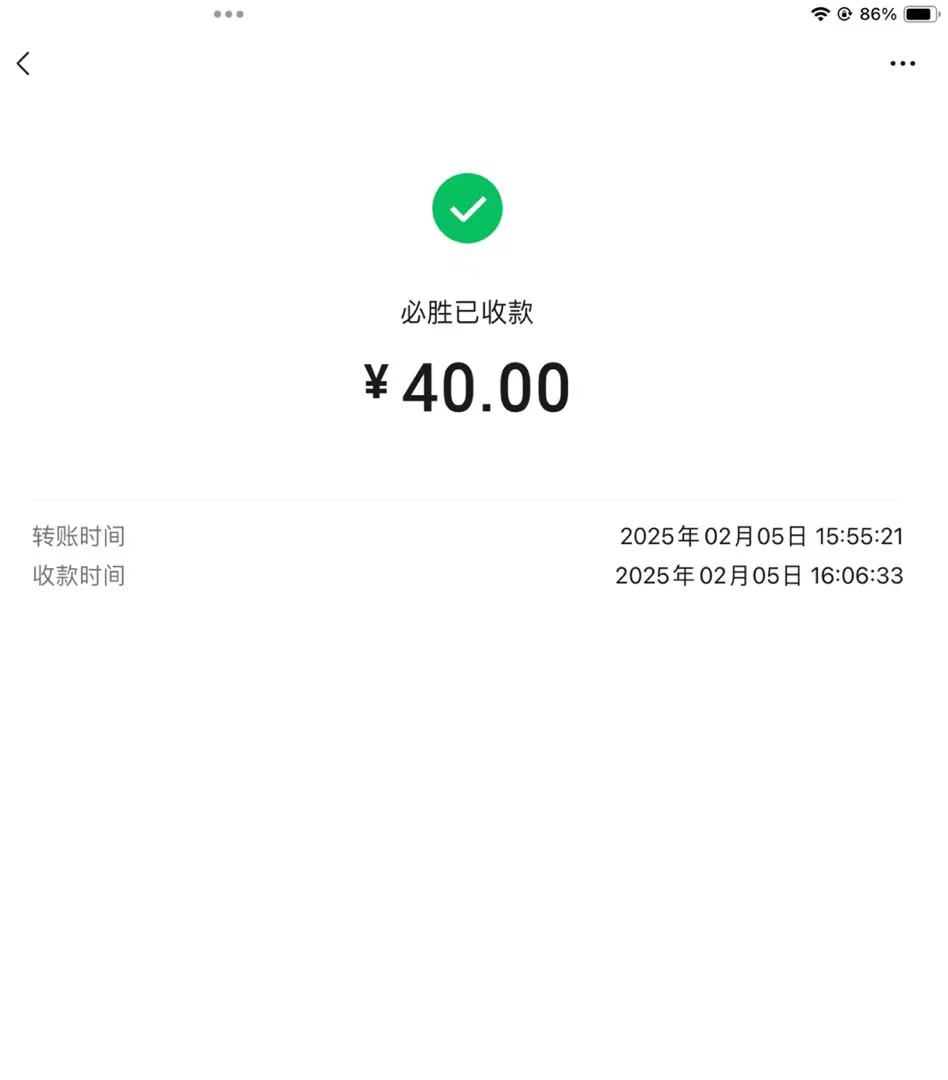Tap the green success checkmark
Screen dimensions: 948x1080
point(467,208)
